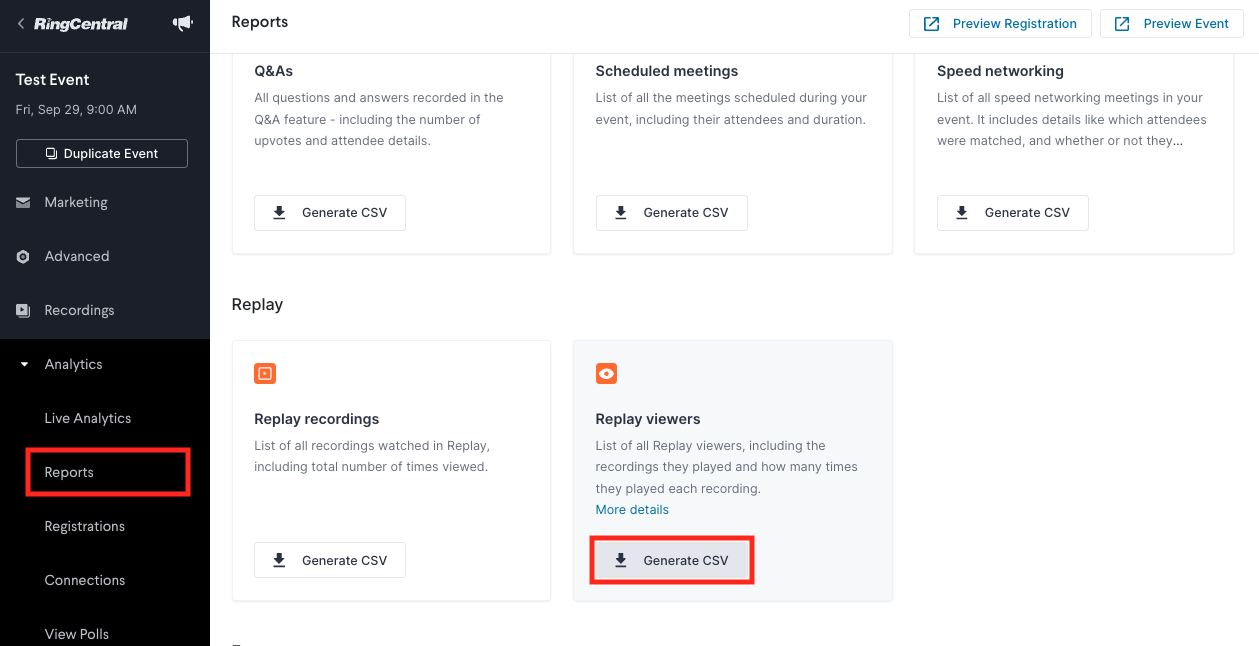Generate CSV for Scheduled meetings report

671,213
